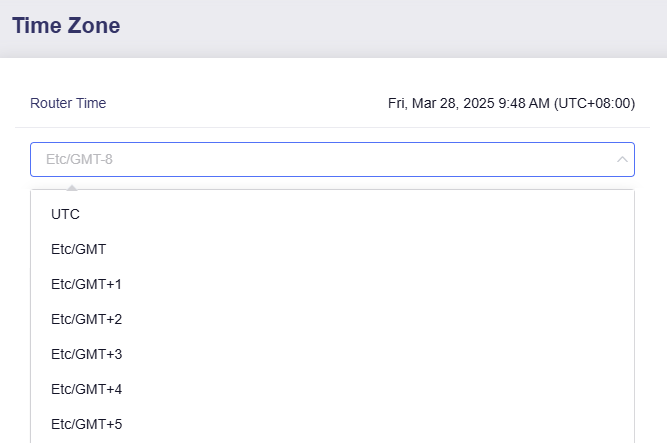Choose Etc/GMT from the list

[78, 249]
